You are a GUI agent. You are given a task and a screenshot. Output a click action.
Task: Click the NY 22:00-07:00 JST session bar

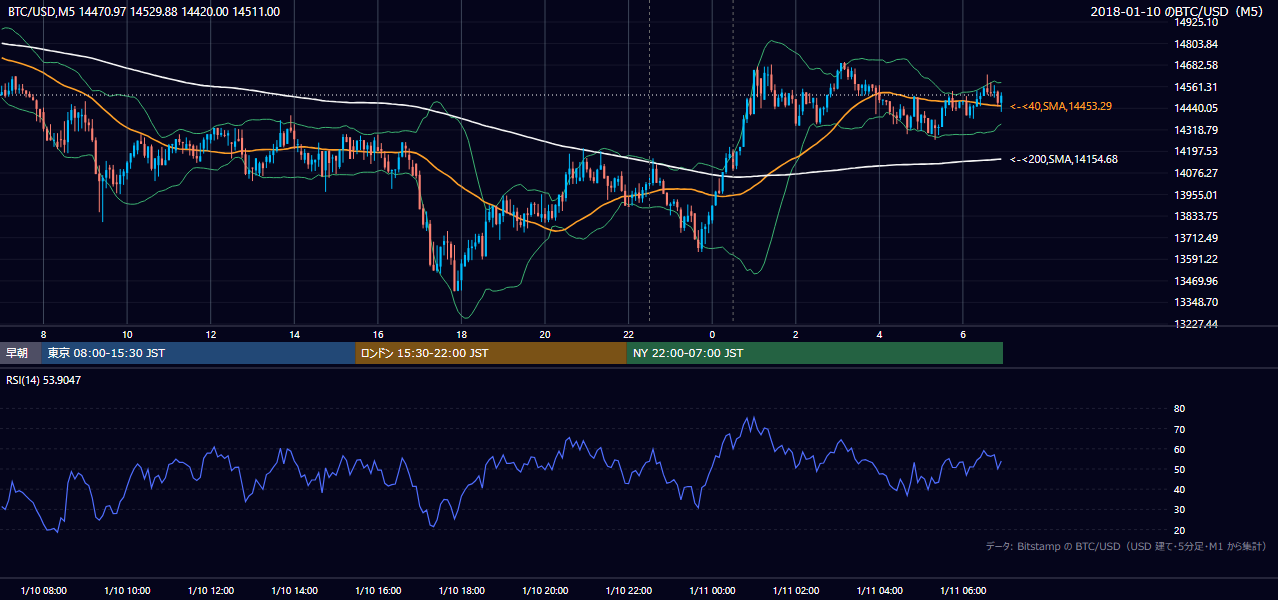[x=814, y=353]
